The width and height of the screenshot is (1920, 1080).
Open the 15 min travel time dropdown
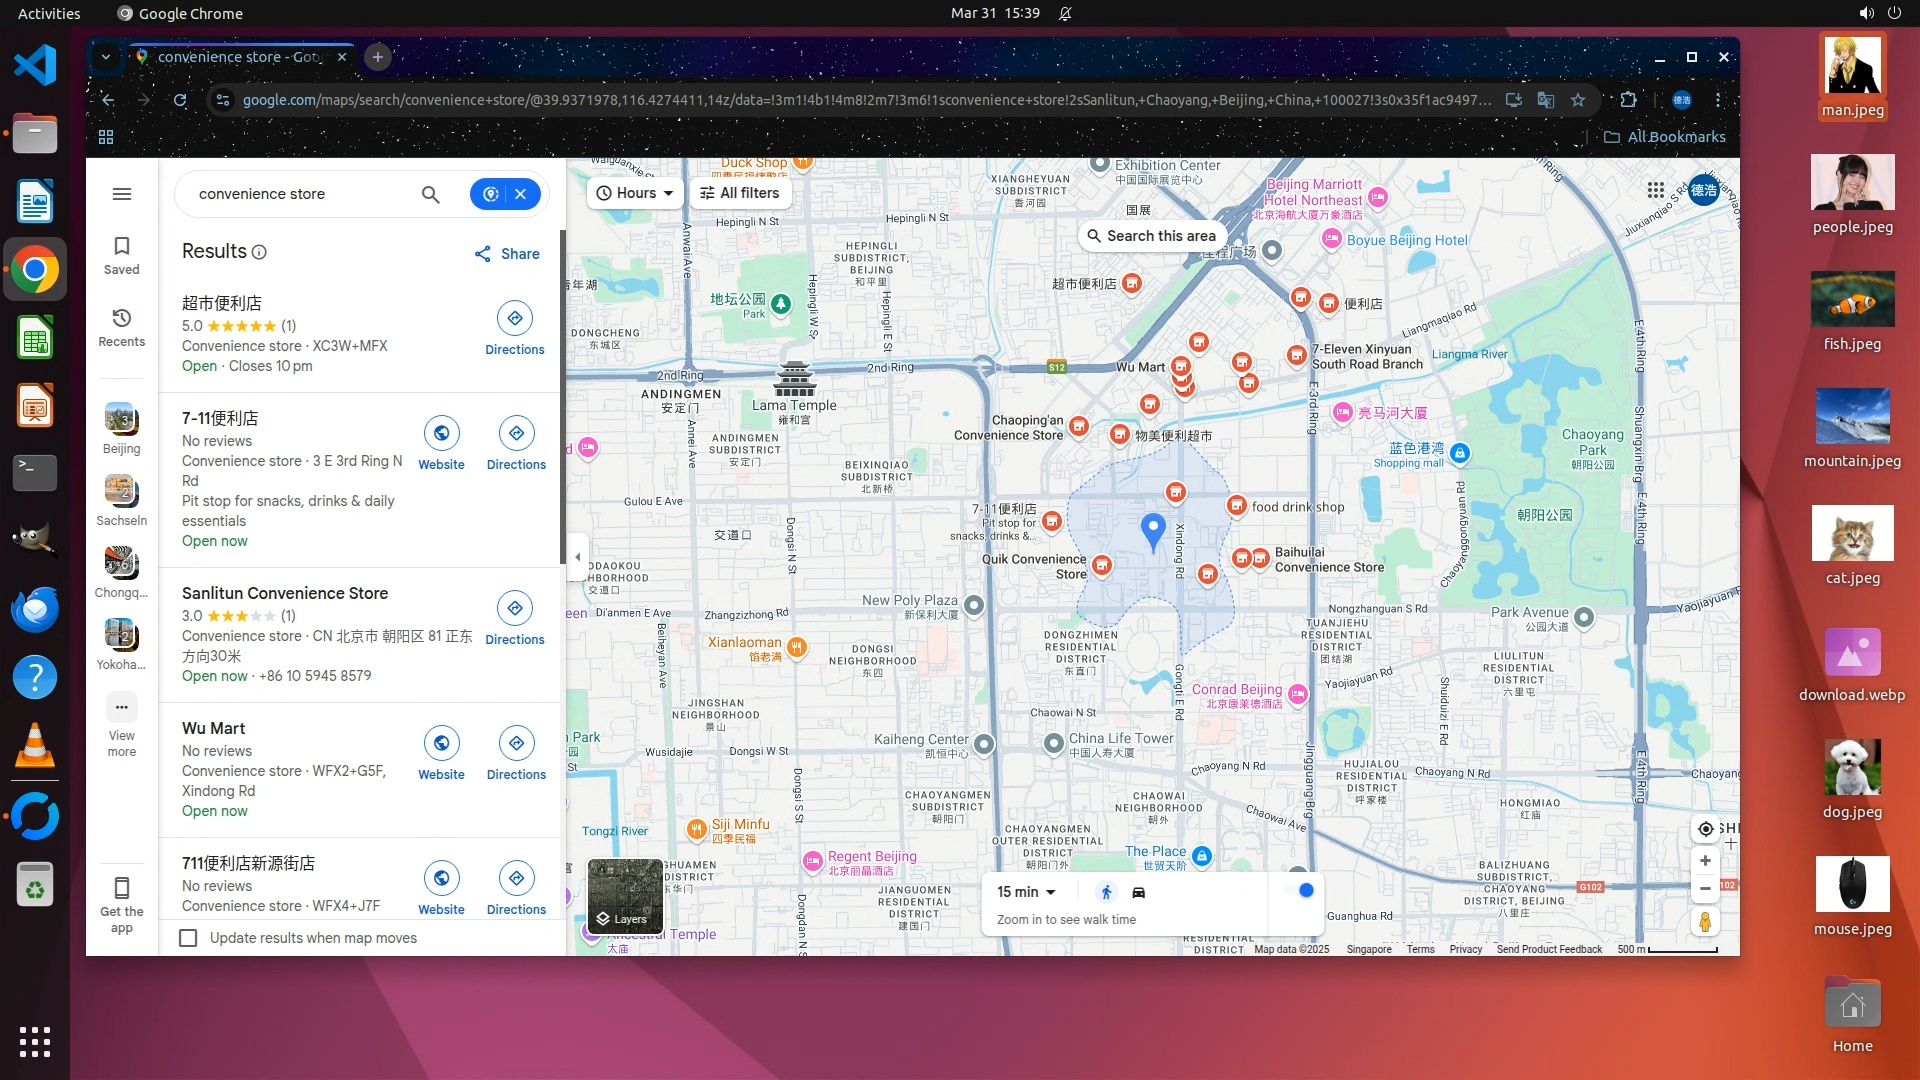[x=1026, y=892]
